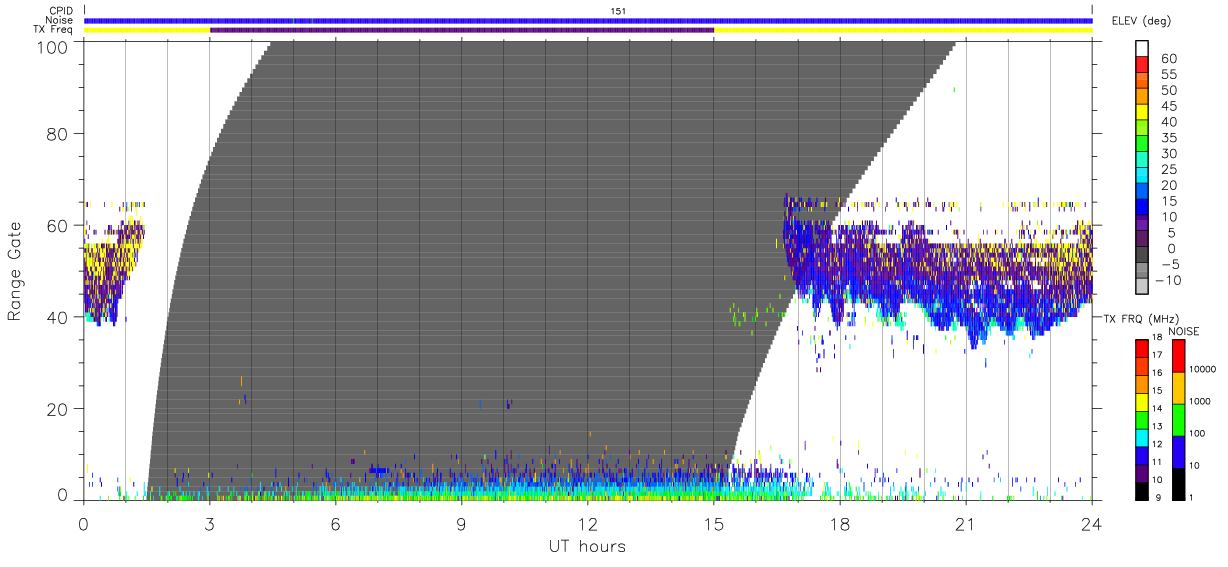Click the 55 label in ELEV legend
This screenshot has width=1228, height=567.
click(x=1168, y=75)
